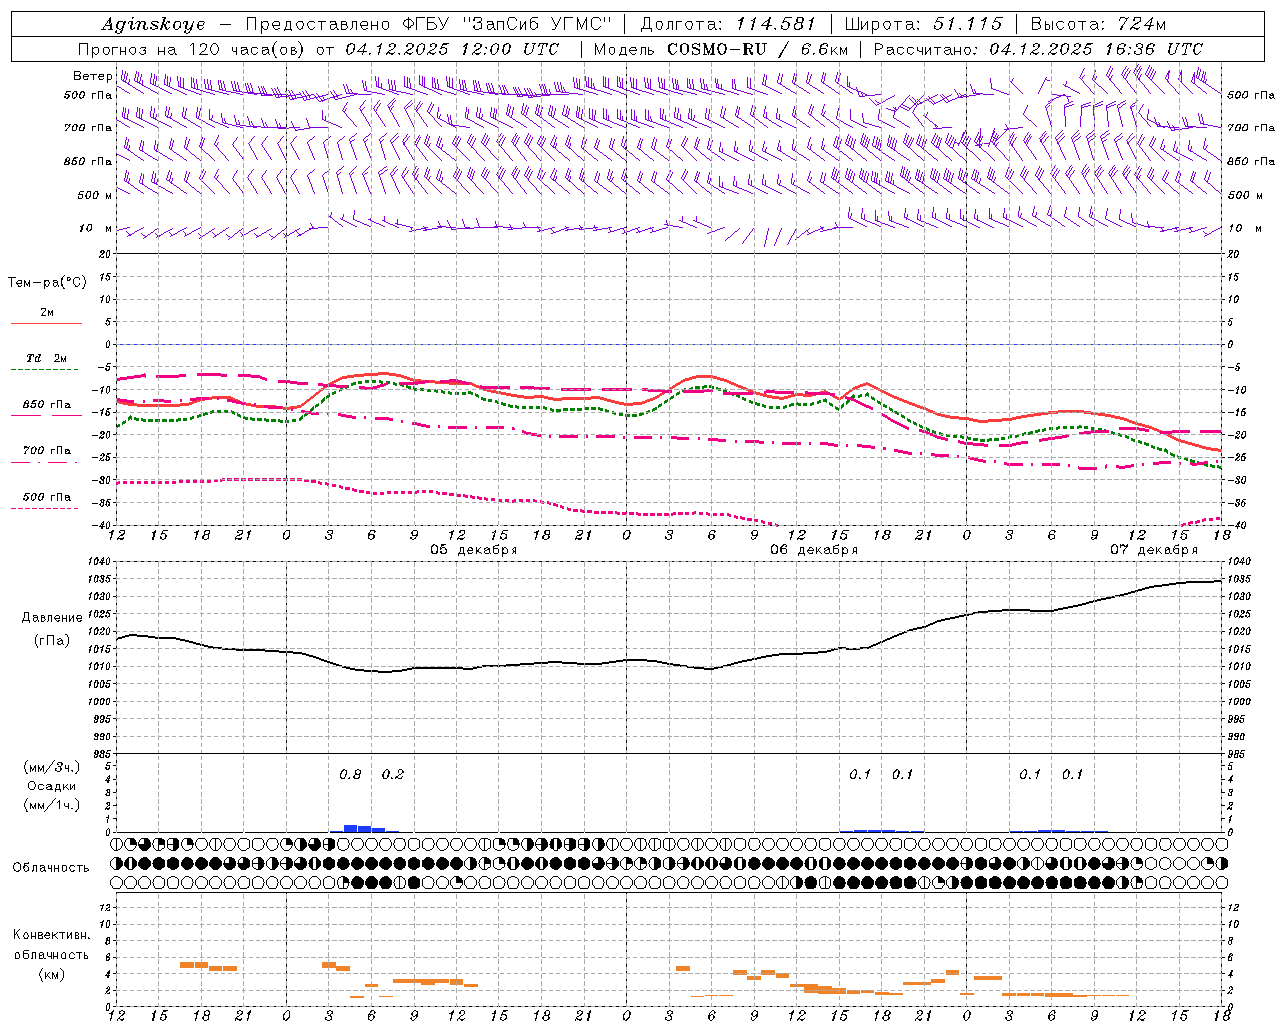This screenshot has width=1280, height=1024.
Task: Click the elevation text "Высота: 724м"
Action: (1098, 24)
